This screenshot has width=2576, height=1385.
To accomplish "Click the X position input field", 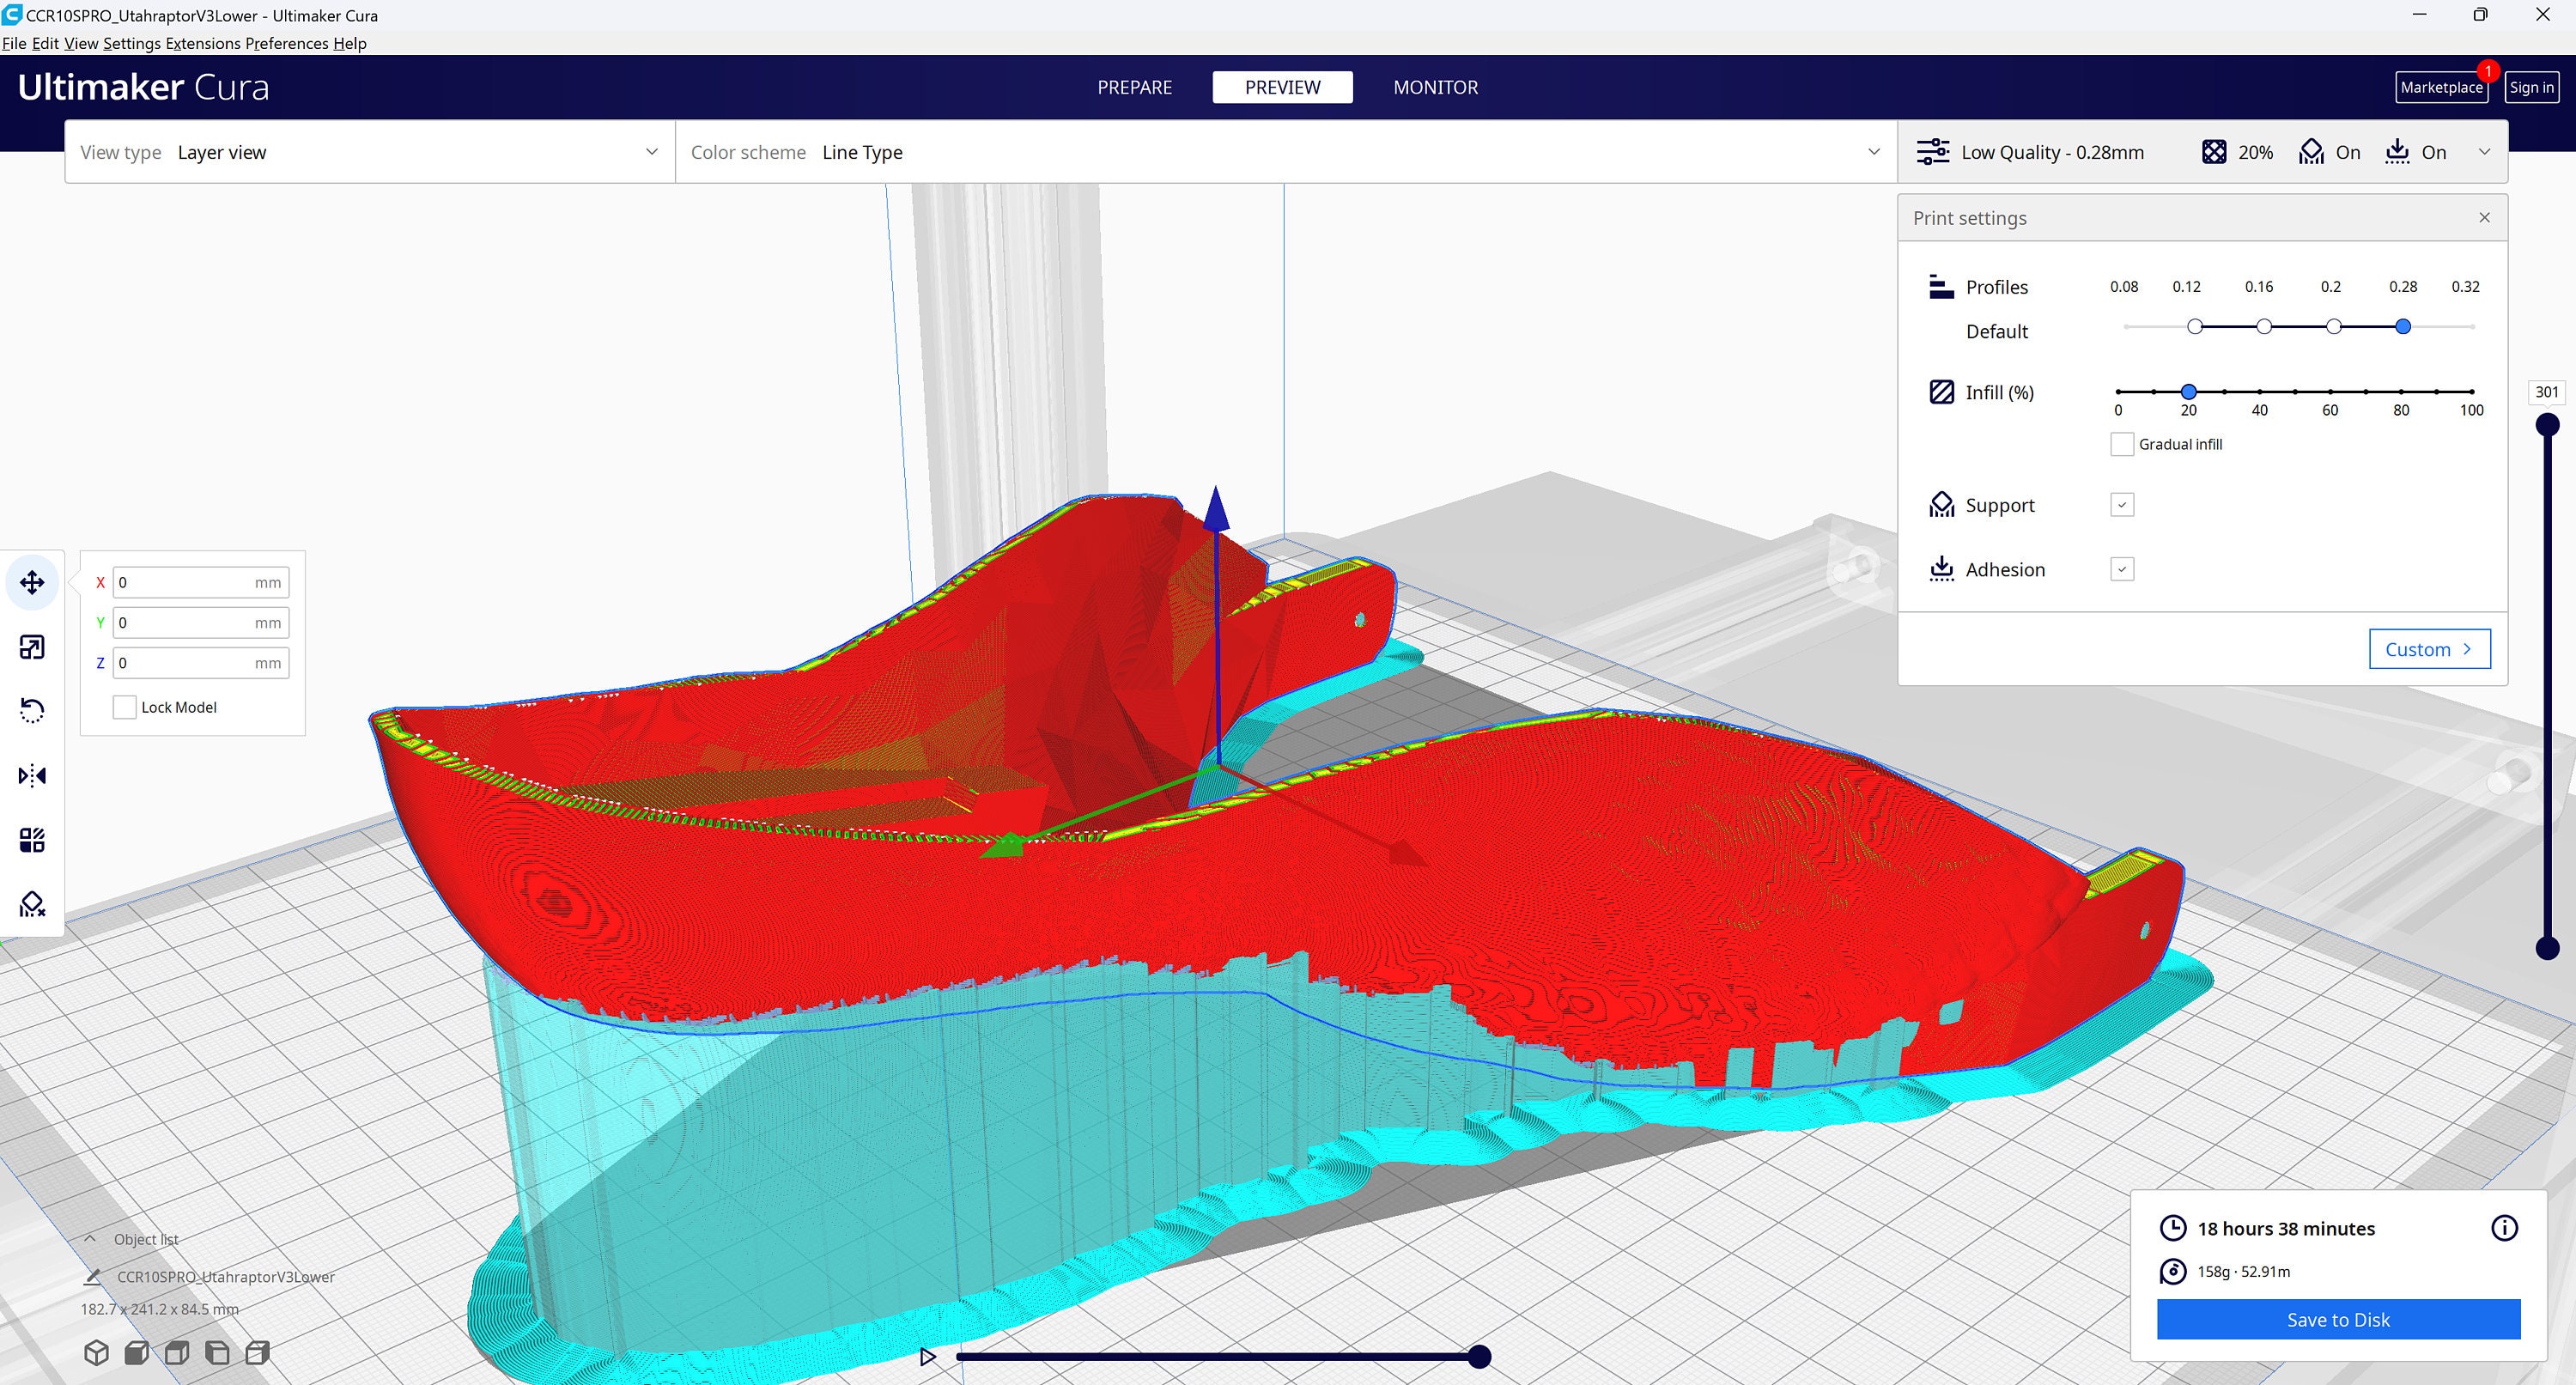I will (x=201, y=582).
